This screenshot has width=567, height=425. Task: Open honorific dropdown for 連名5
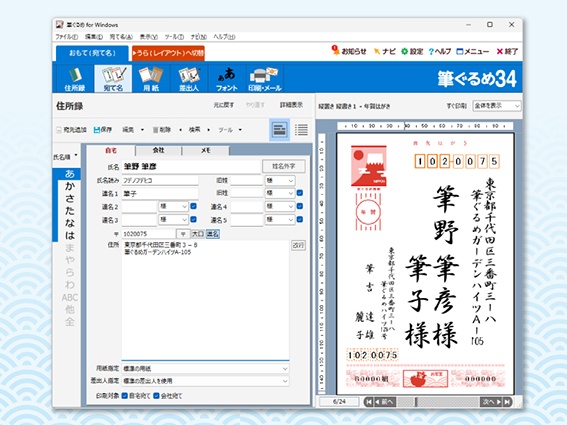coord(280,219)
